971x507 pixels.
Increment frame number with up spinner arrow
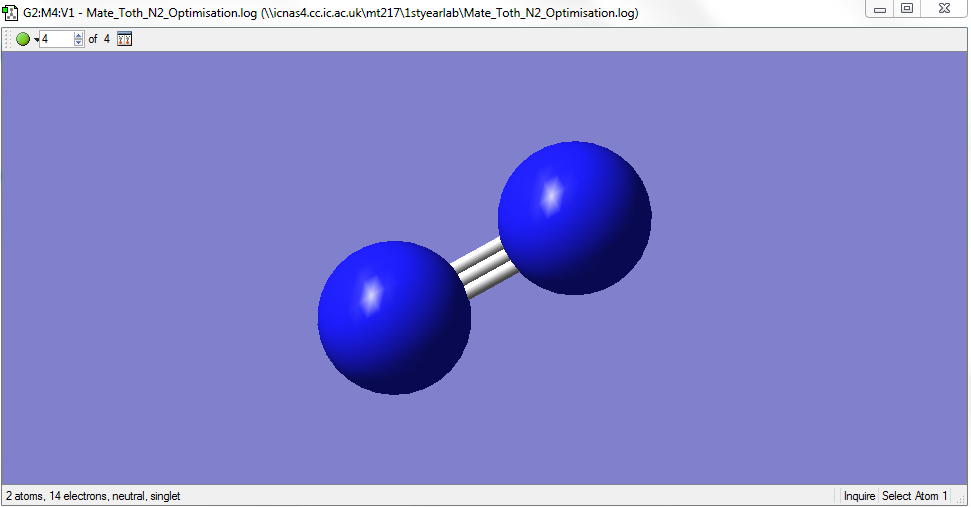(x=79, y=35)
